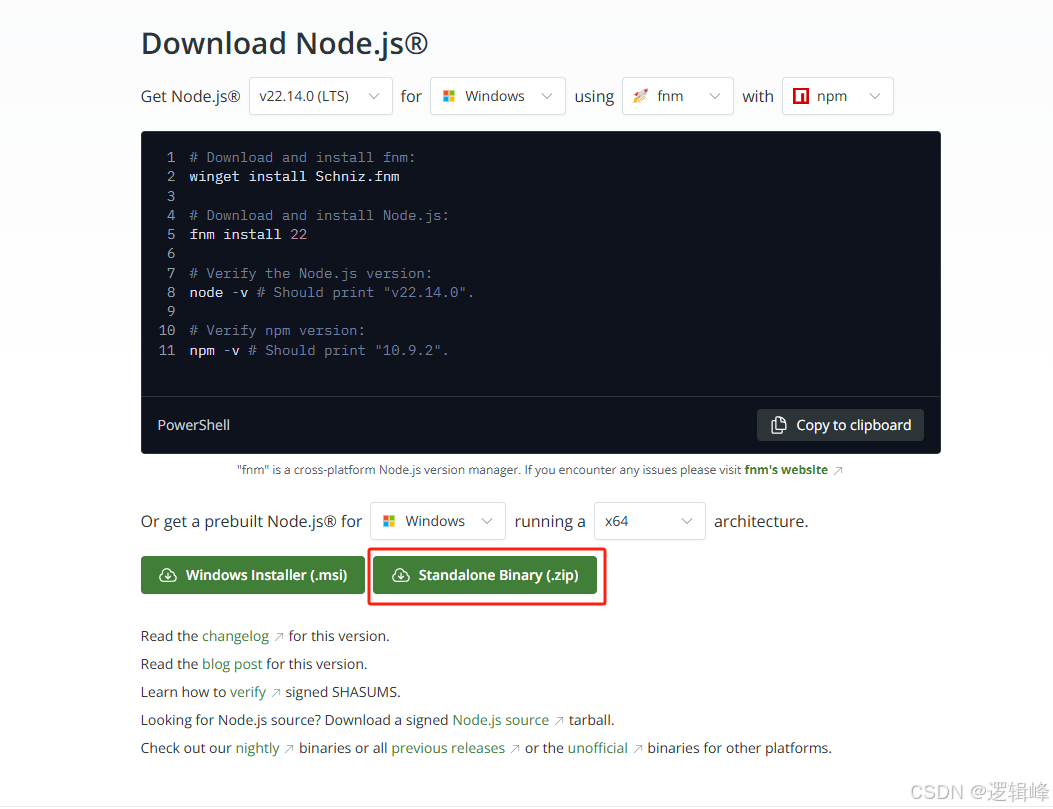Click the Windows Installer (.msi) button
The image size is (1053, 809).
[252, 575]
